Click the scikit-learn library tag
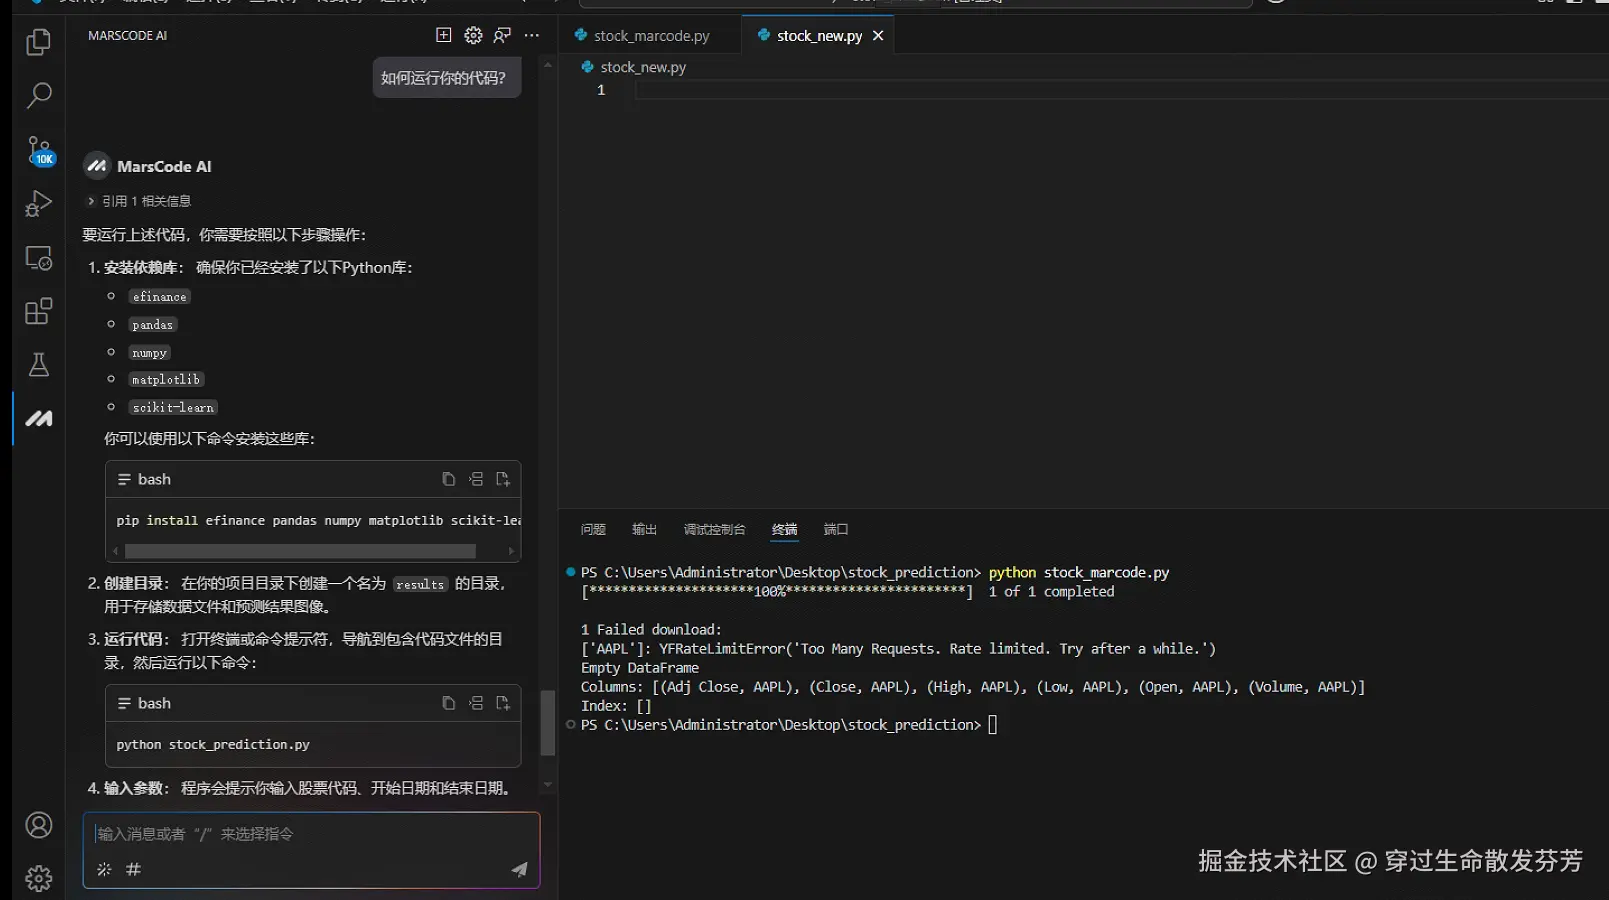Screen dimensions: 1609x900 click(173, 408)
